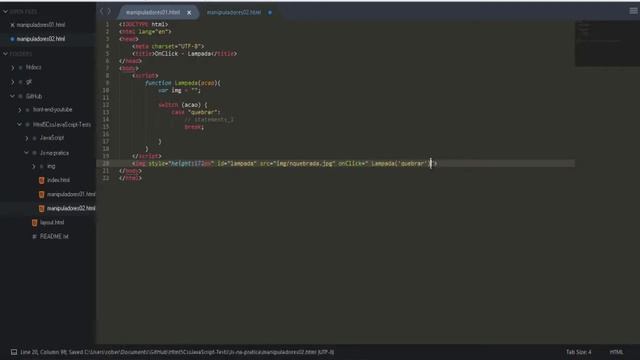The height and width of the screenshot is (360, 640).
Task: Open manipuladores02.html from the folder tree
Action: [x=71, y=209]
